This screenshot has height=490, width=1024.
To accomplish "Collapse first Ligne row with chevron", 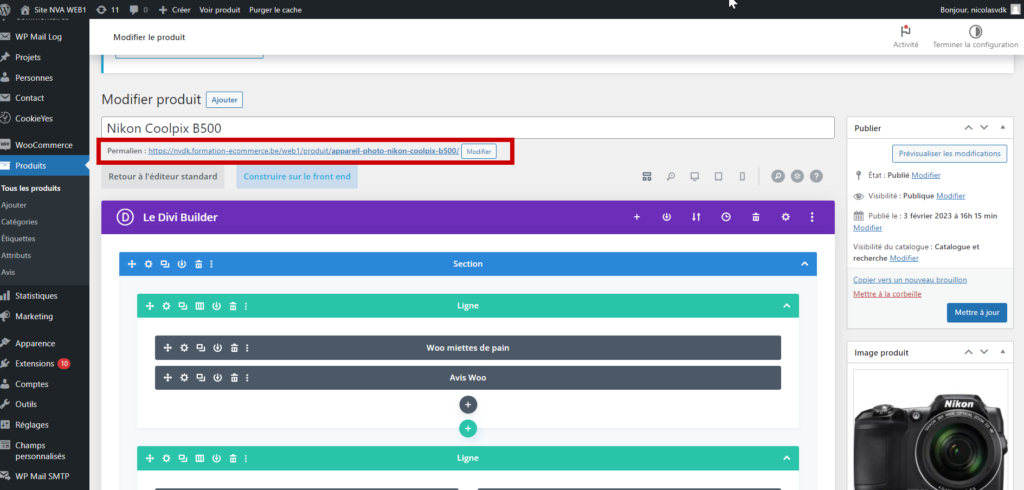I will (x=787, y=306).
